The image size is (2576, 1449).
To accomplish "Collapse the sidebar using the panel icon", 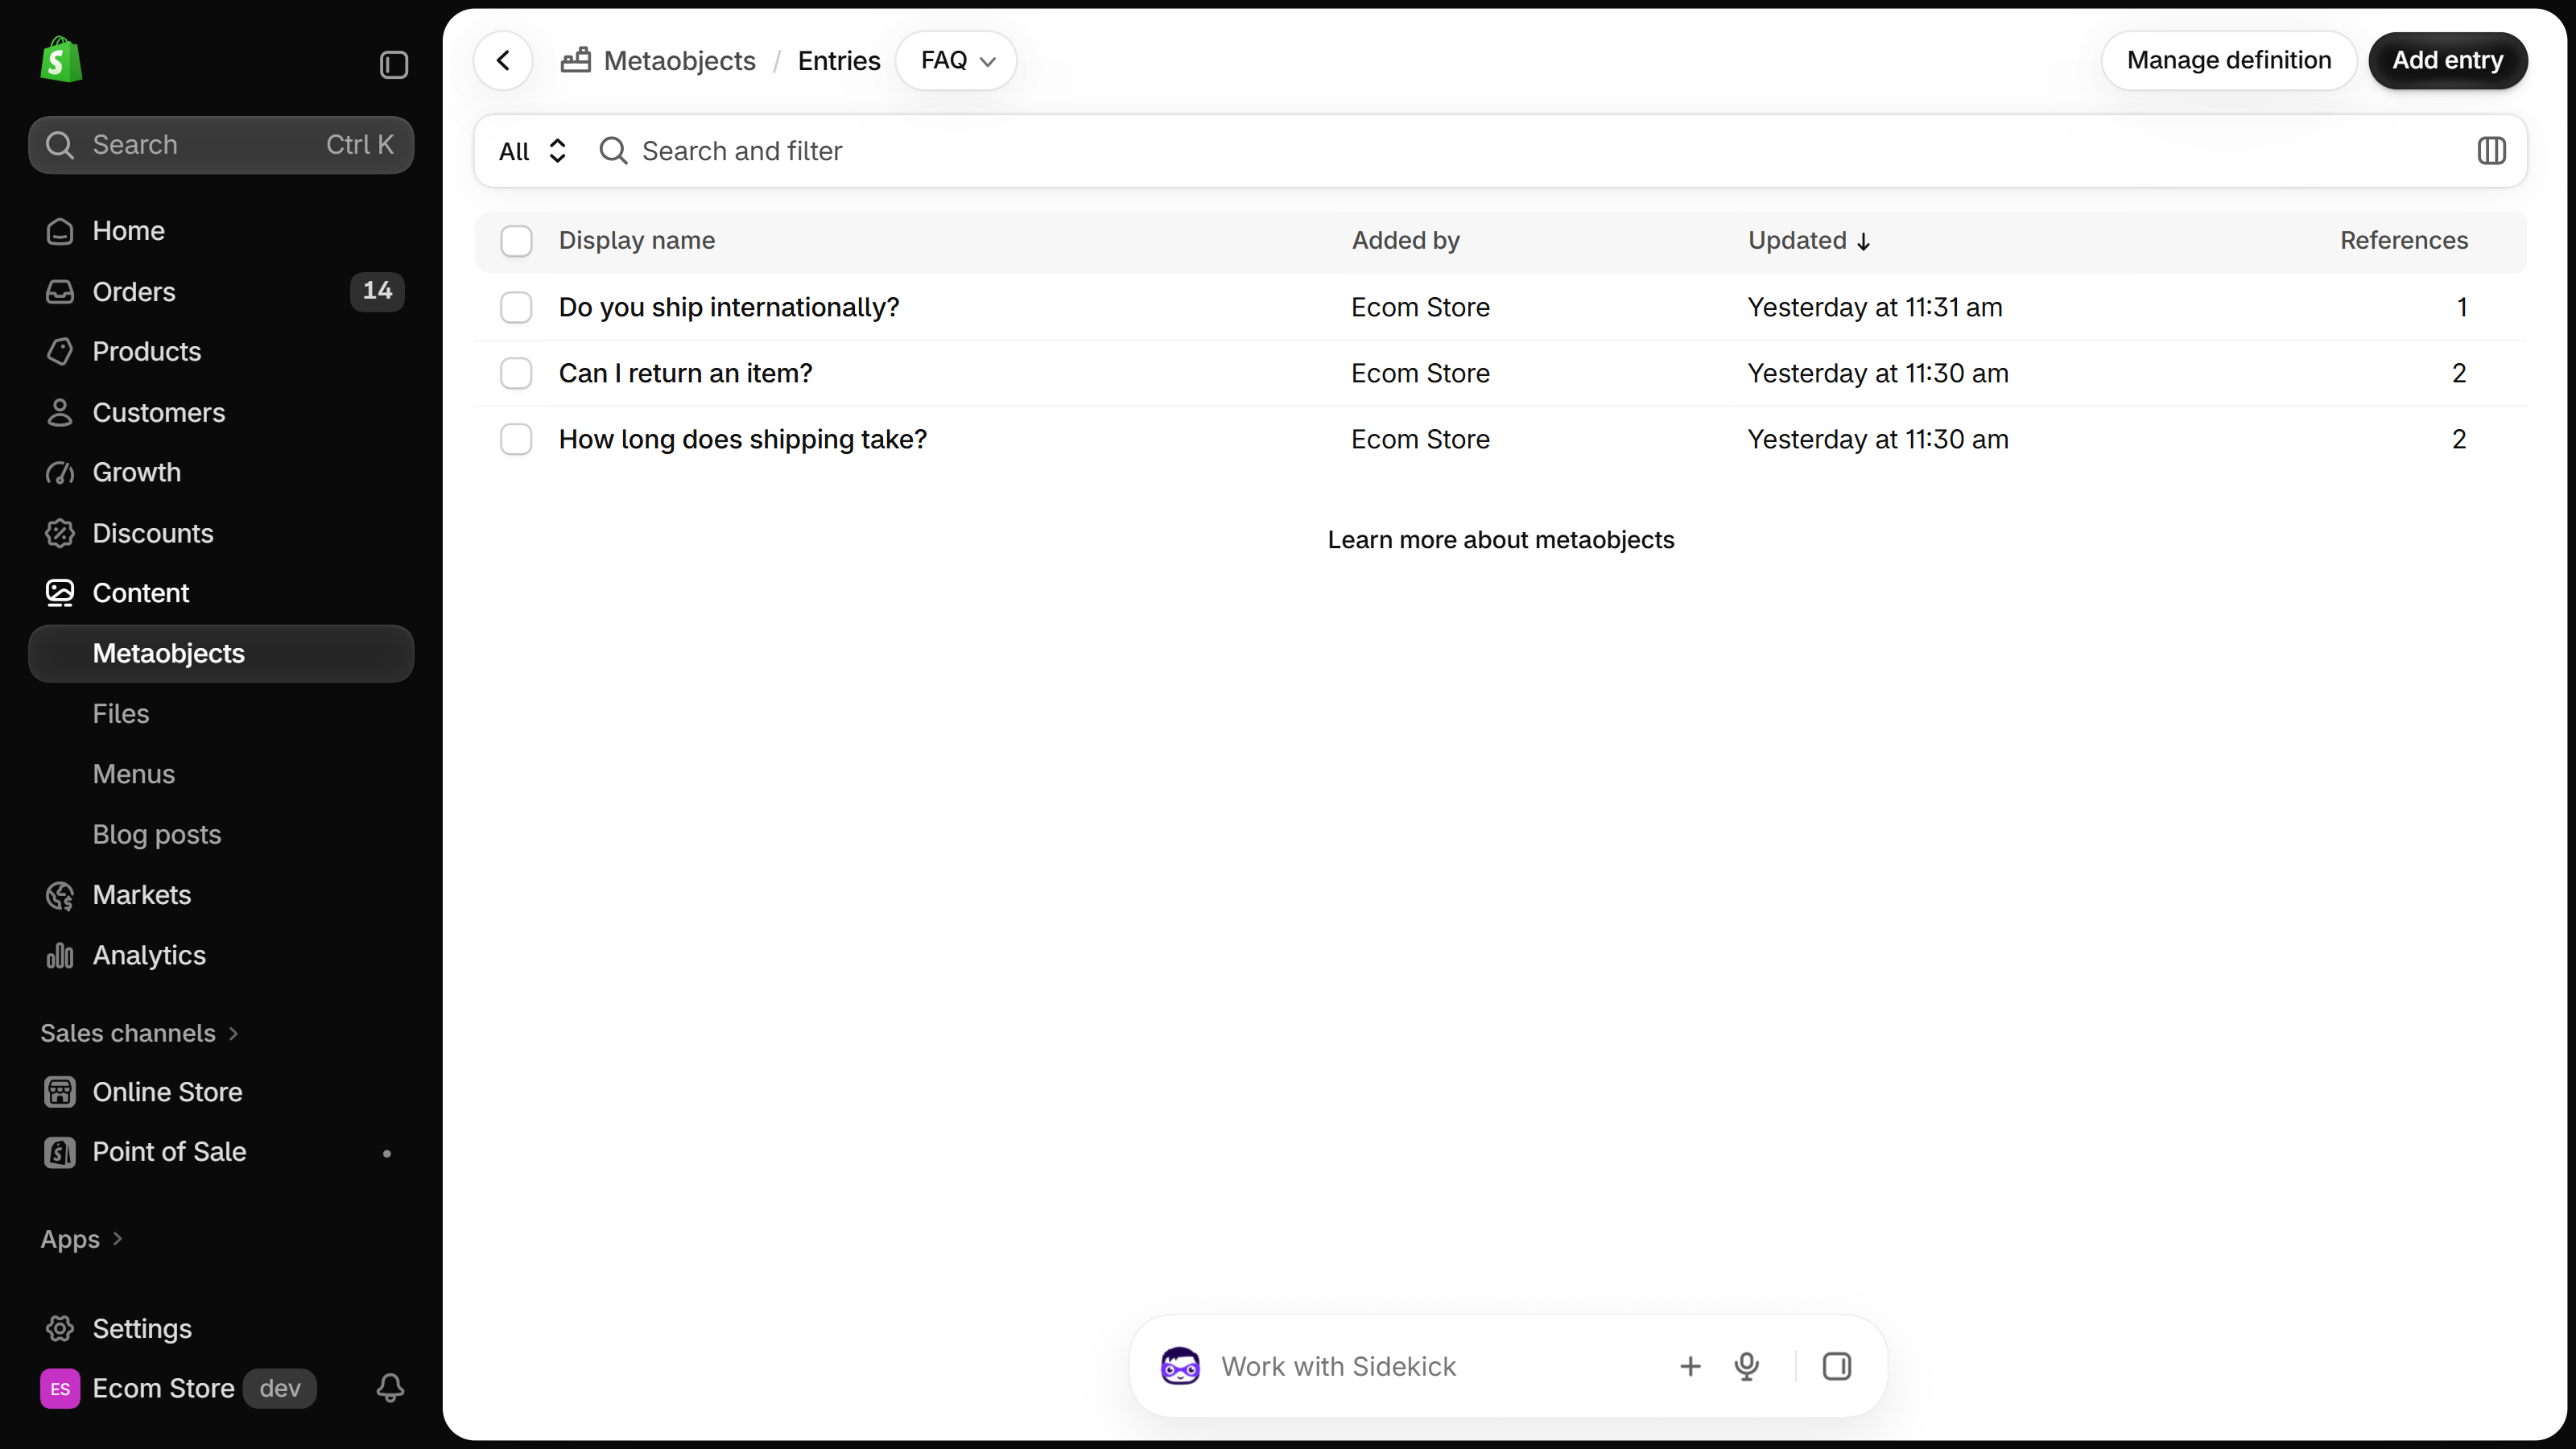I will coord(394,65).
